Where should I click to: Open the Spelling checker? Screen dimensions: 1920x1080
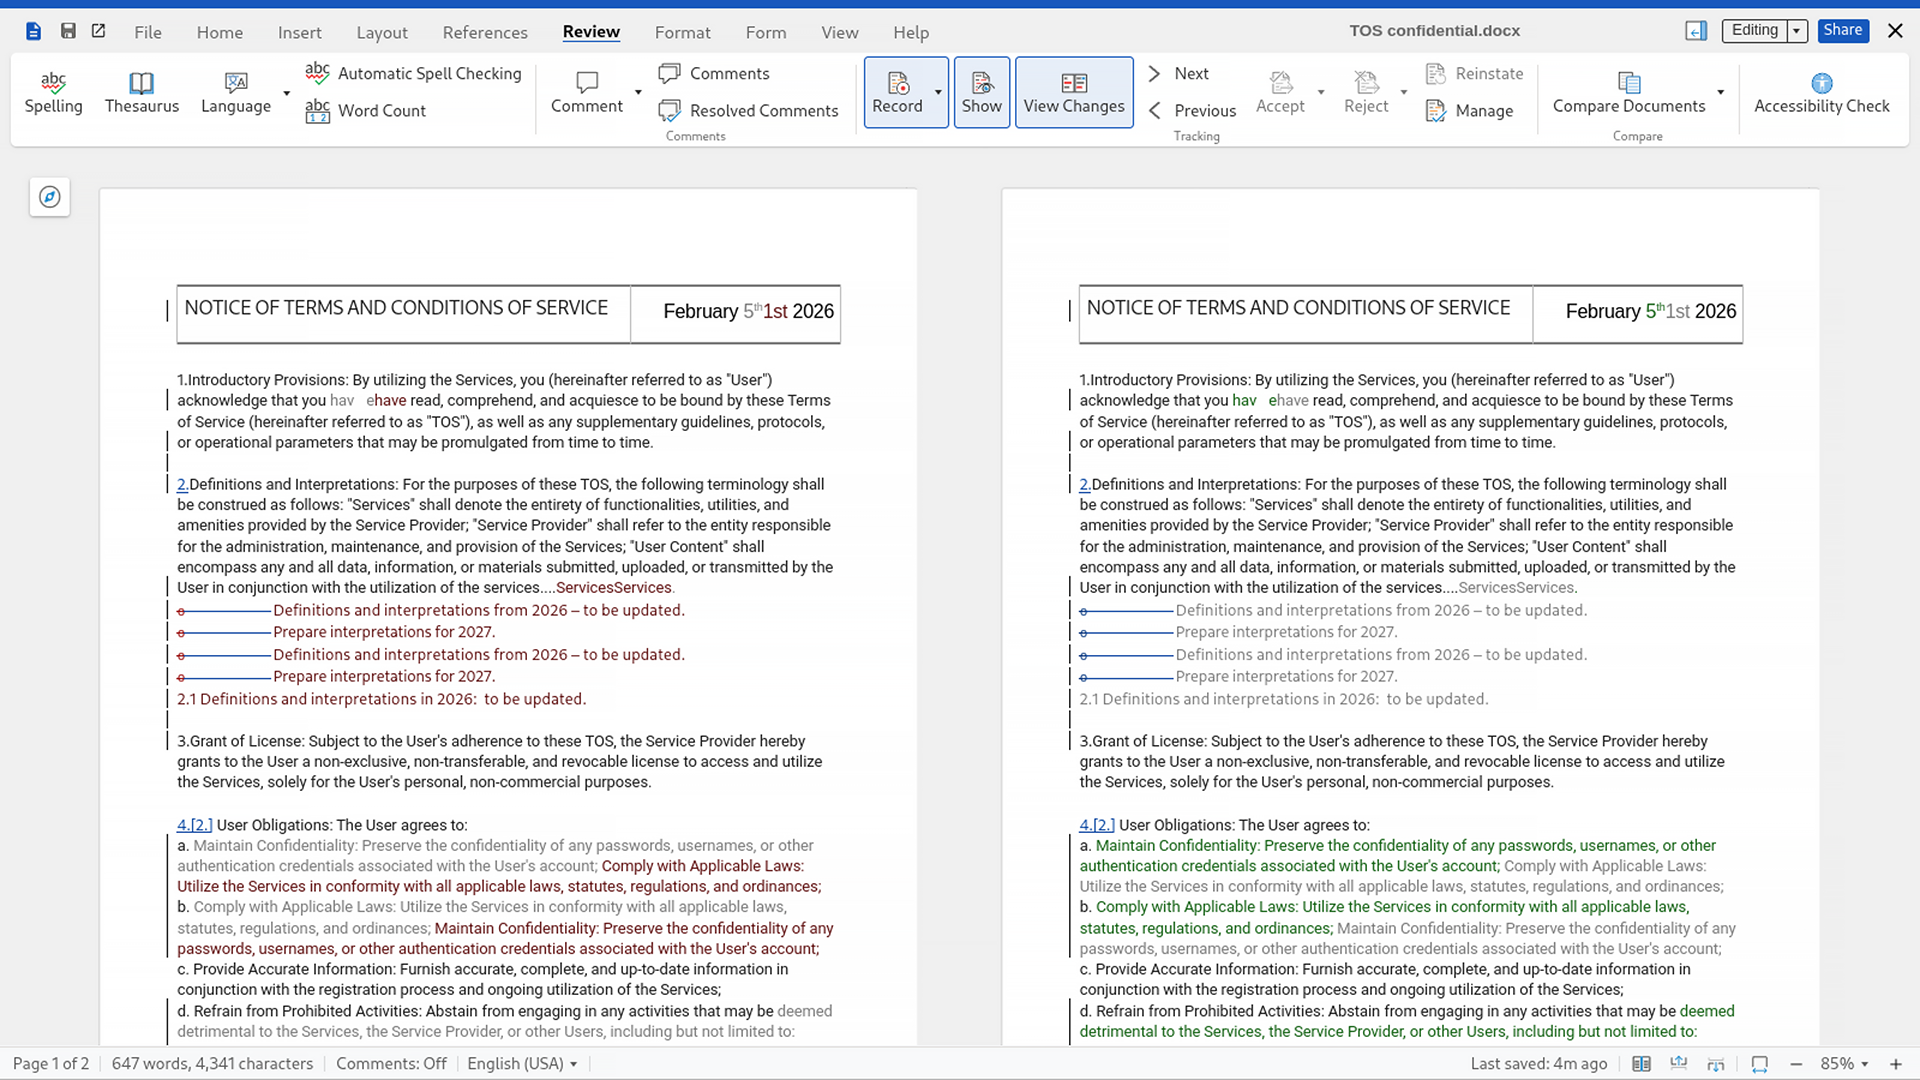click(53, 92)
